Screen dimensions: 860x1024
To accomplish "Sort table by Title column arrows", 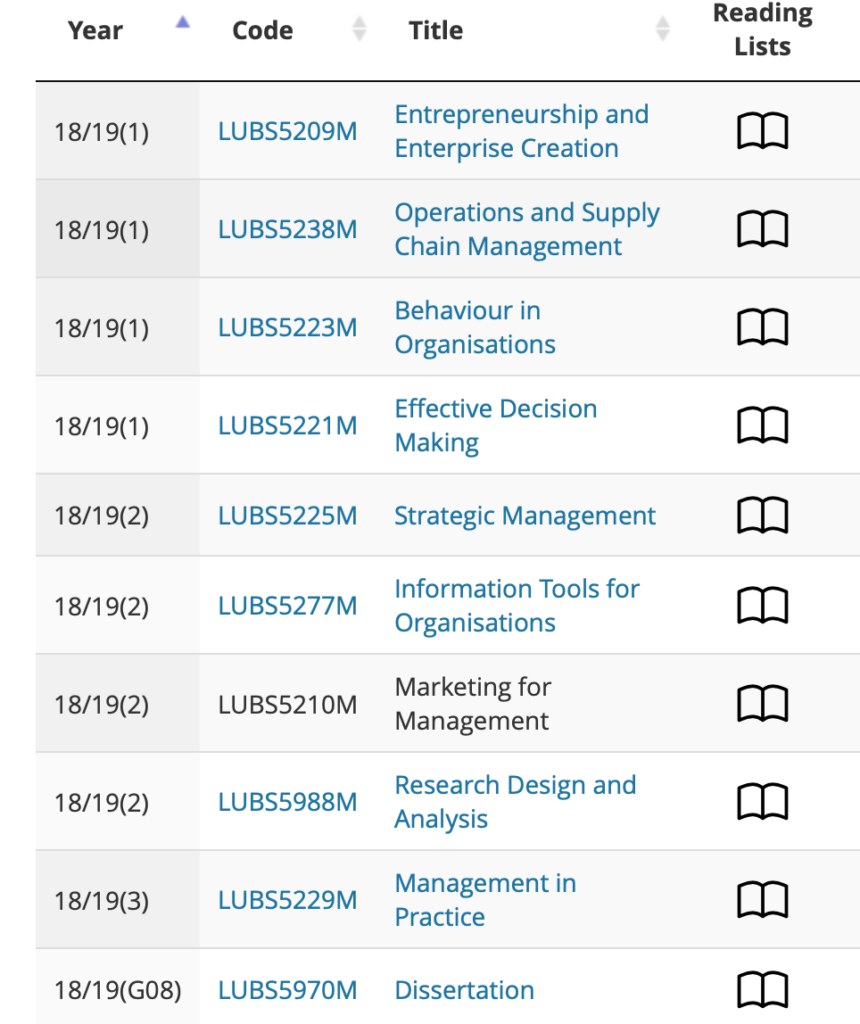I will pyautogui.click(x=662, y=29).
